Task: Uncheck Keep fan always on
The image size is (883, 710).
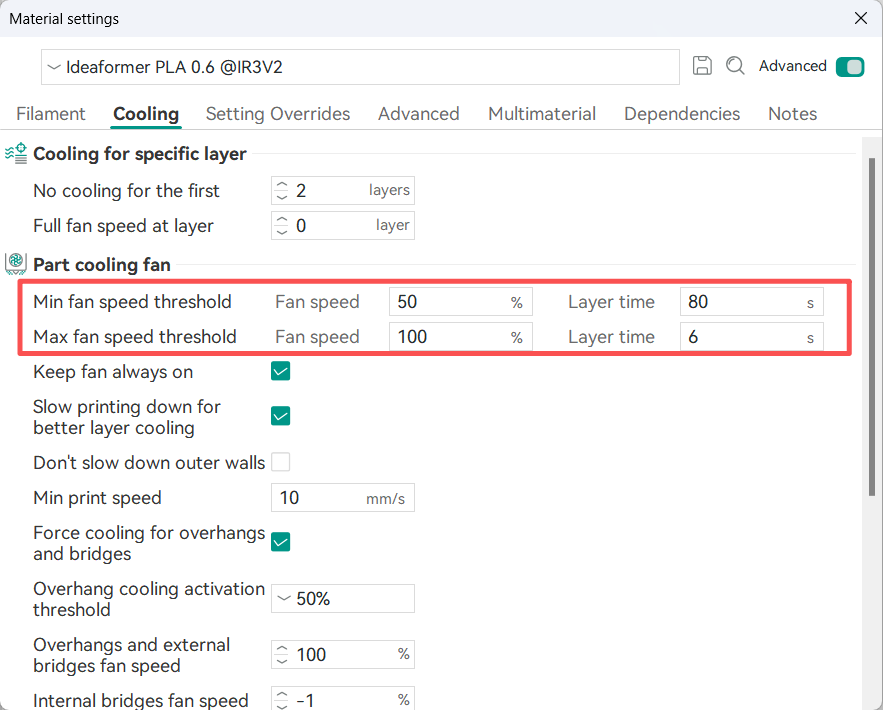Action: coord(280,372)
